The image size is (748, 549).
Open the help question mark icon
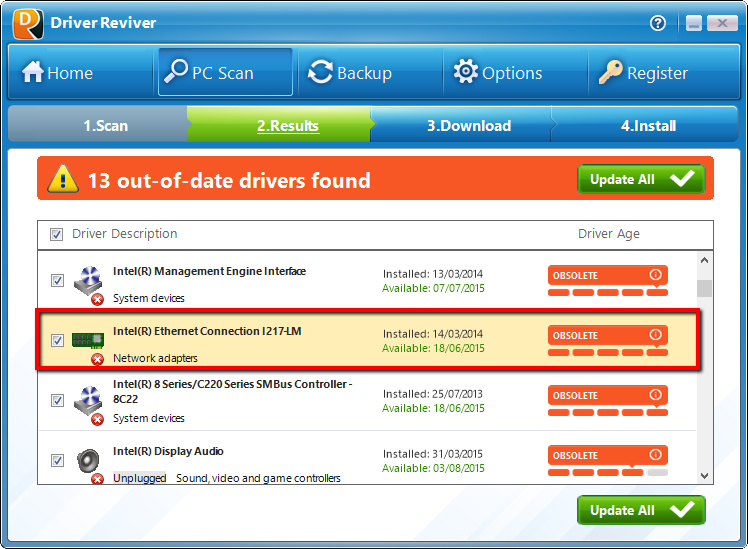(658, 23)
